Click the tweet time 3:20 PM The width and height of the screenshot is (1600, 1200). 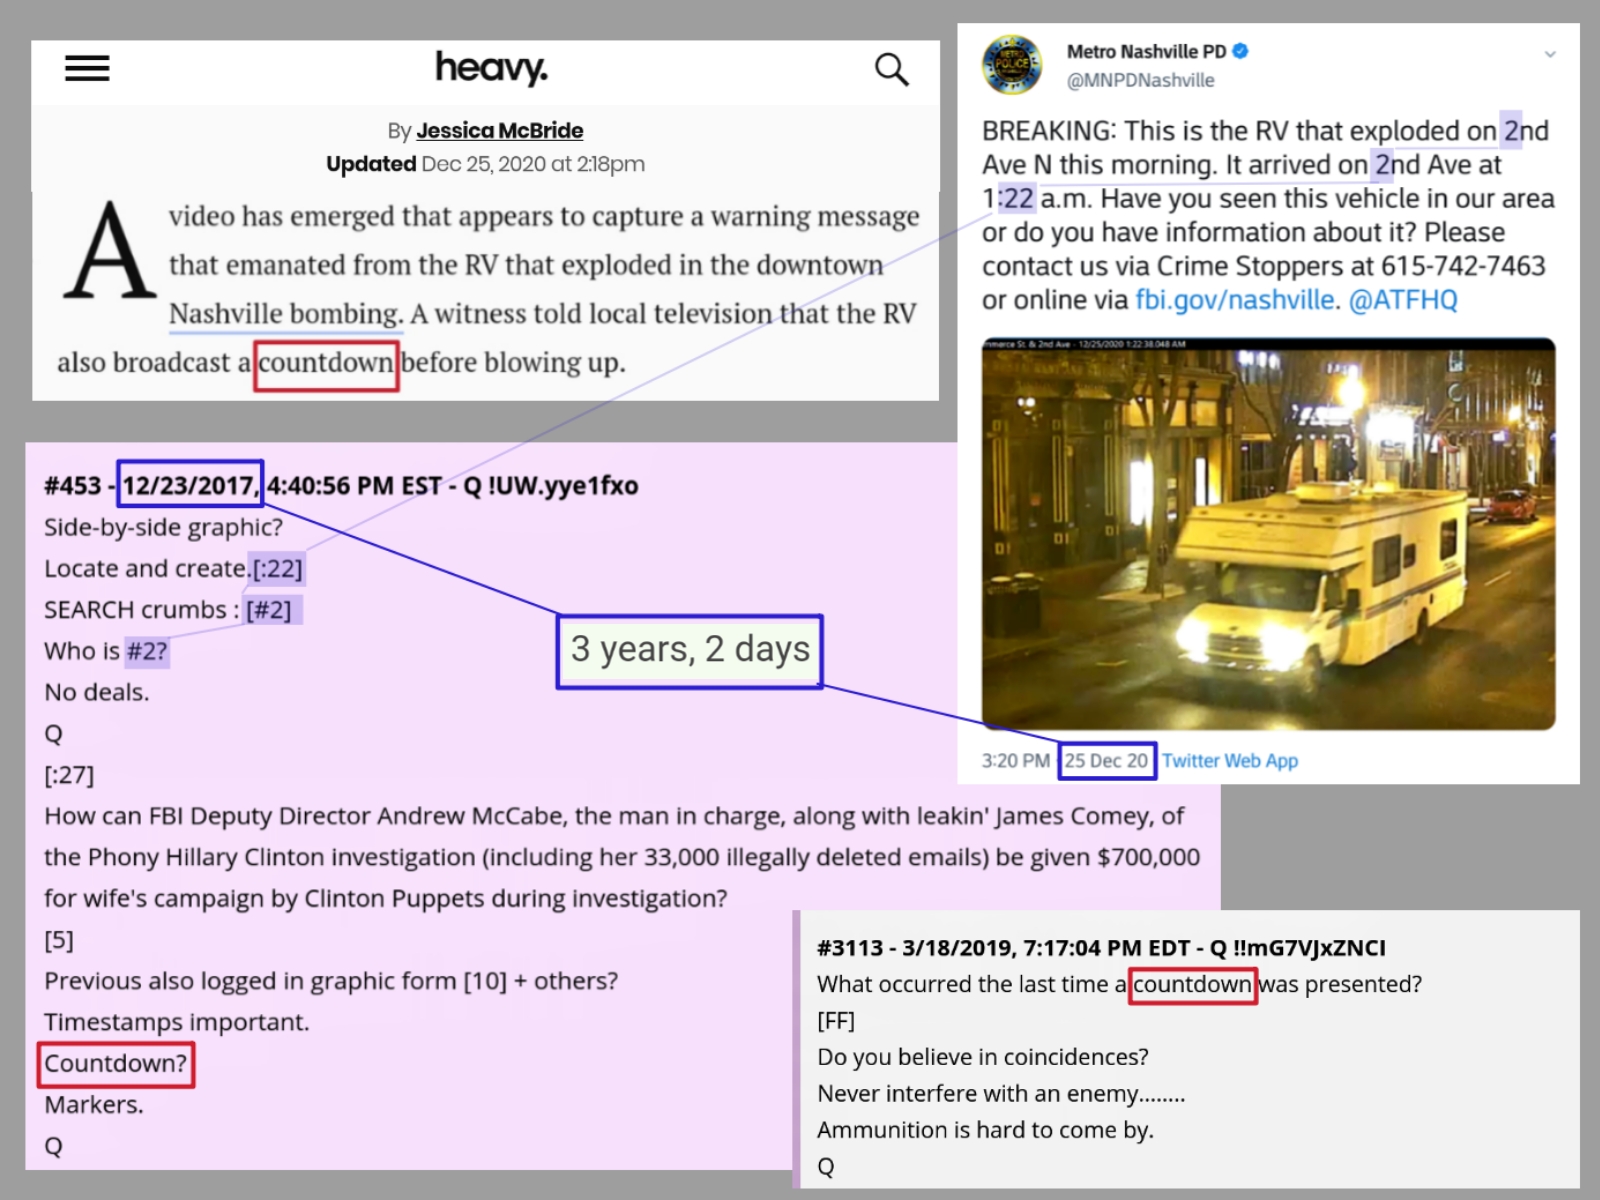[1015, 761]
